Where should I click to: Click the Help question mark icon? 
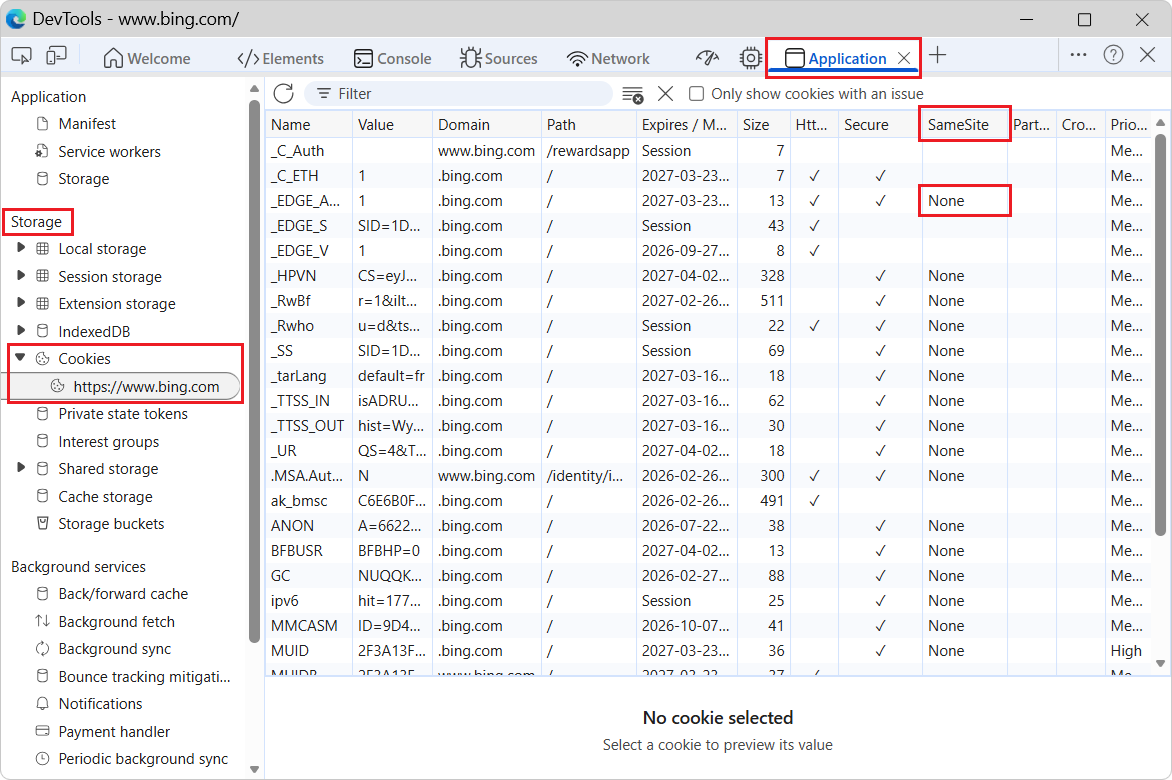1113,55
